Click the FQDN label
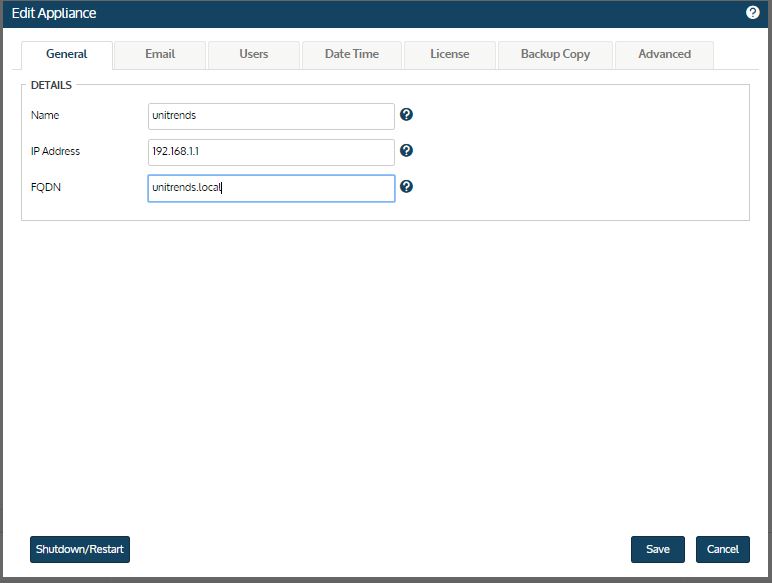Screen dimensions: 772x583 tap(46, 187)
